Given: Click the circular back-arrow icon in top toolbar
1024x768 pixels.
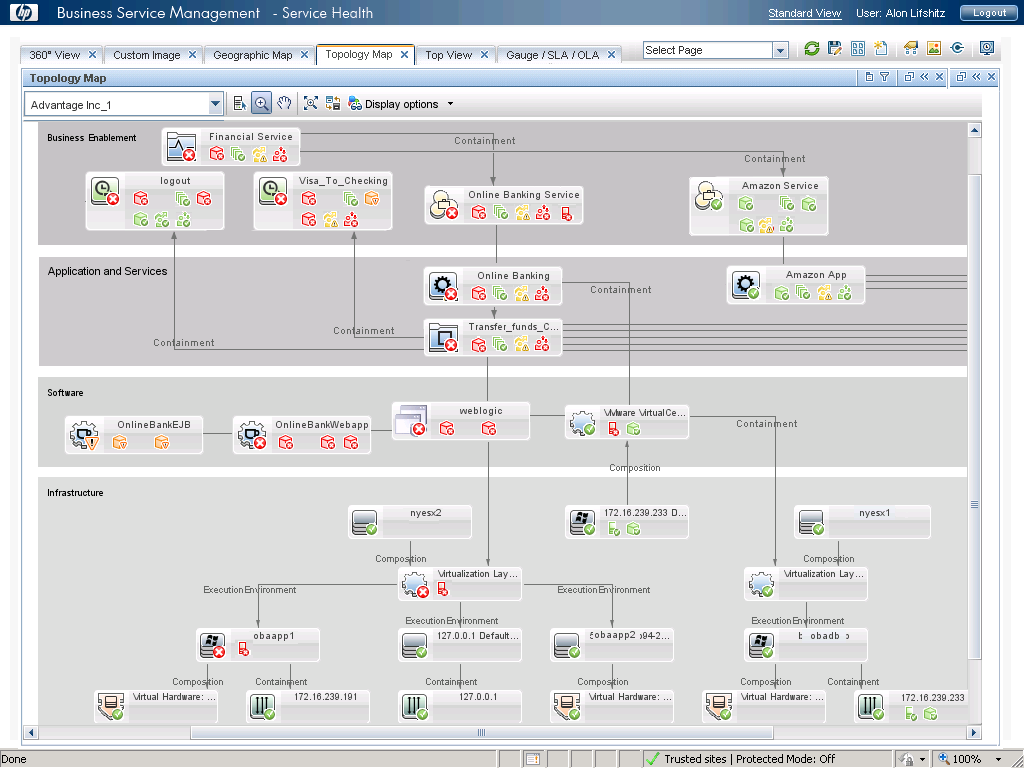Looking at the screenshot, I should pos(957,48).
